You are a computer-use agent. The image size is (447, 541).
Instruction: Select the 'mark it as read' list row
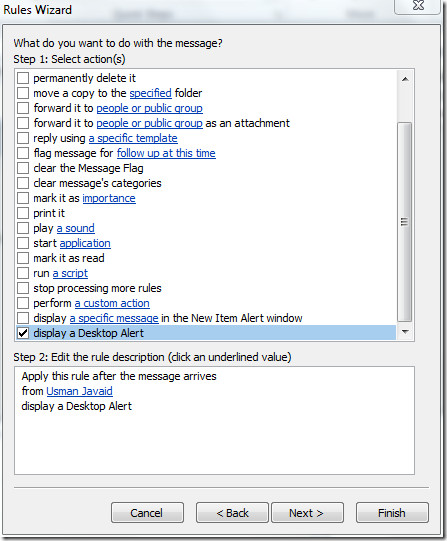tap(206, 258)
